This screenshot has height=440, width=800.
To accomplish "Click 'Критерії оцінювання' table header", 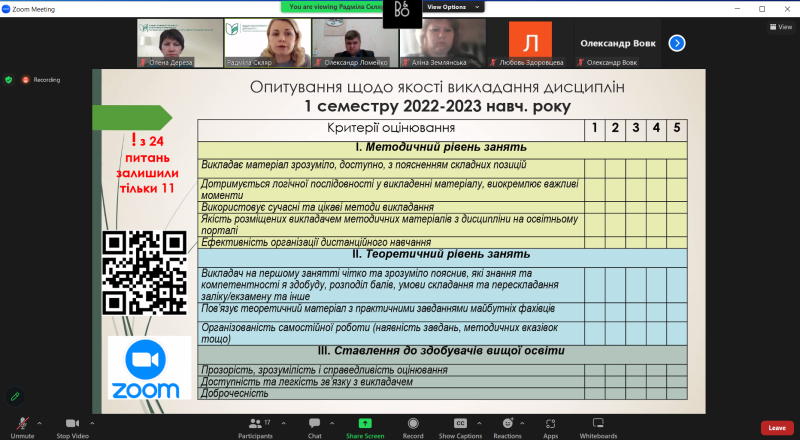I will pos(391,128).
